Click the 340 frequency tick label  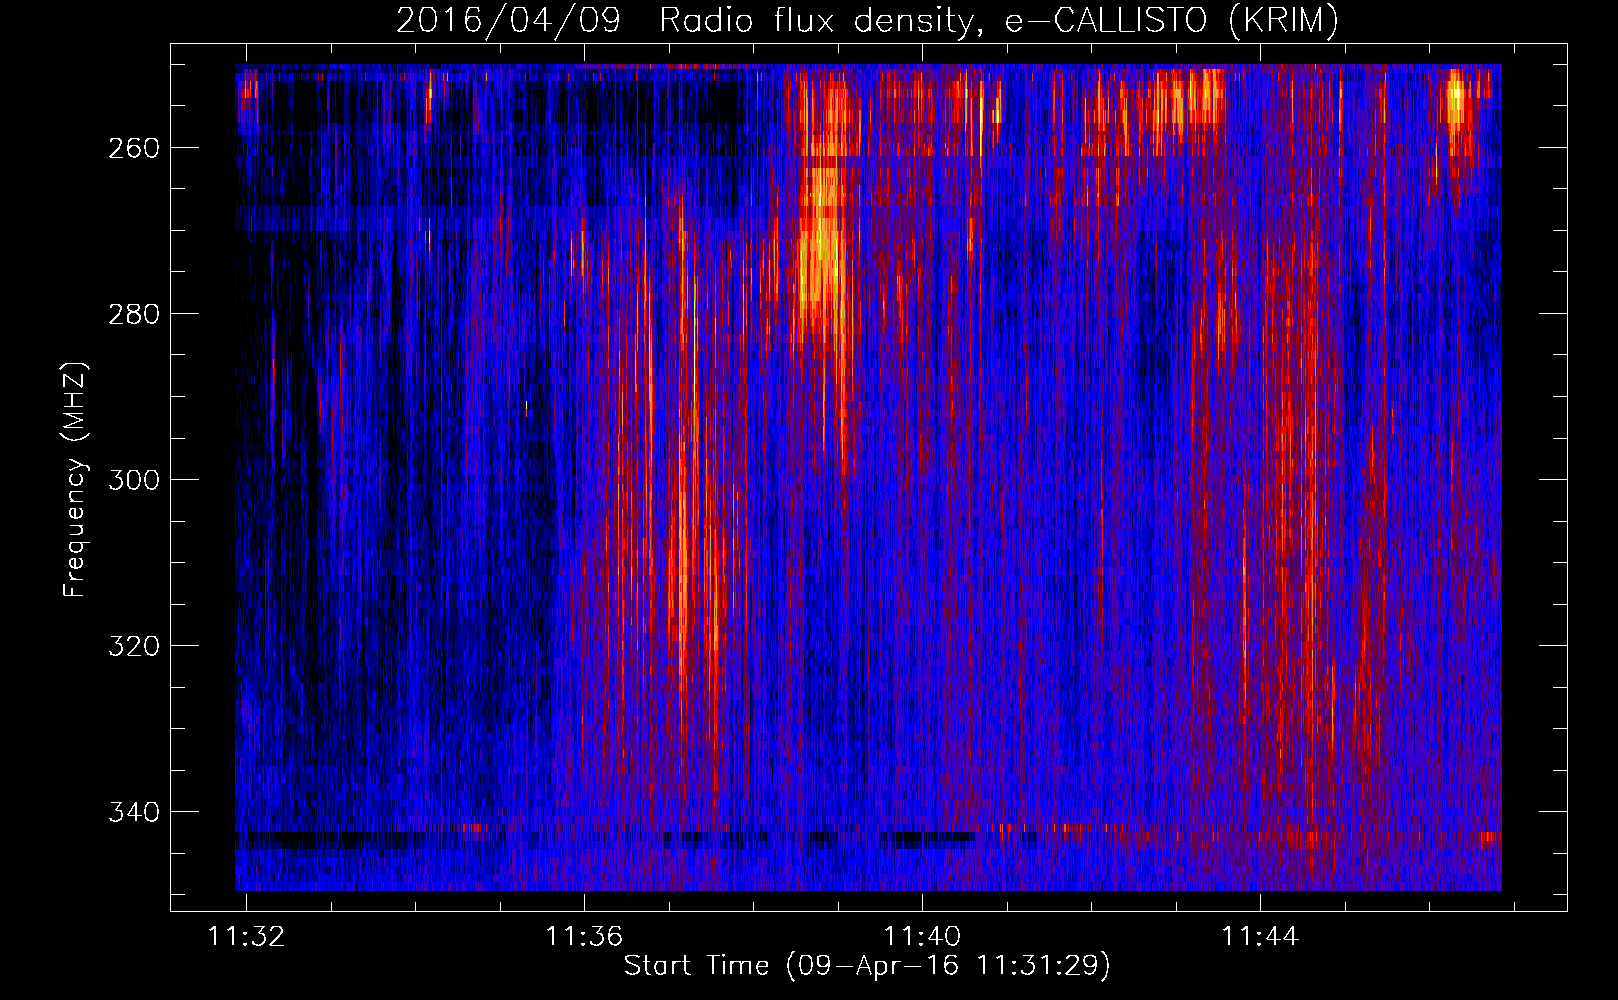pyautogui.click(x=134, y=812)
